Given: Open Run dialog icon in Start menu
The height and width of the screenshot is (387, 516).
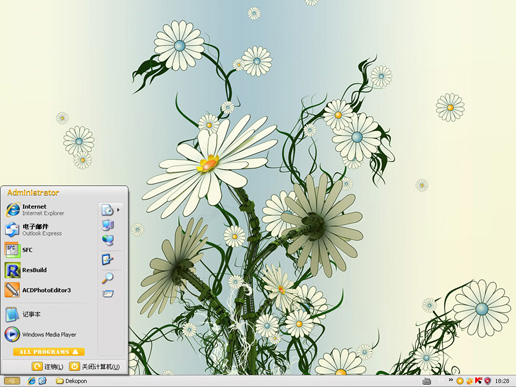Looking at the screenshot, I should click(108, 294).
